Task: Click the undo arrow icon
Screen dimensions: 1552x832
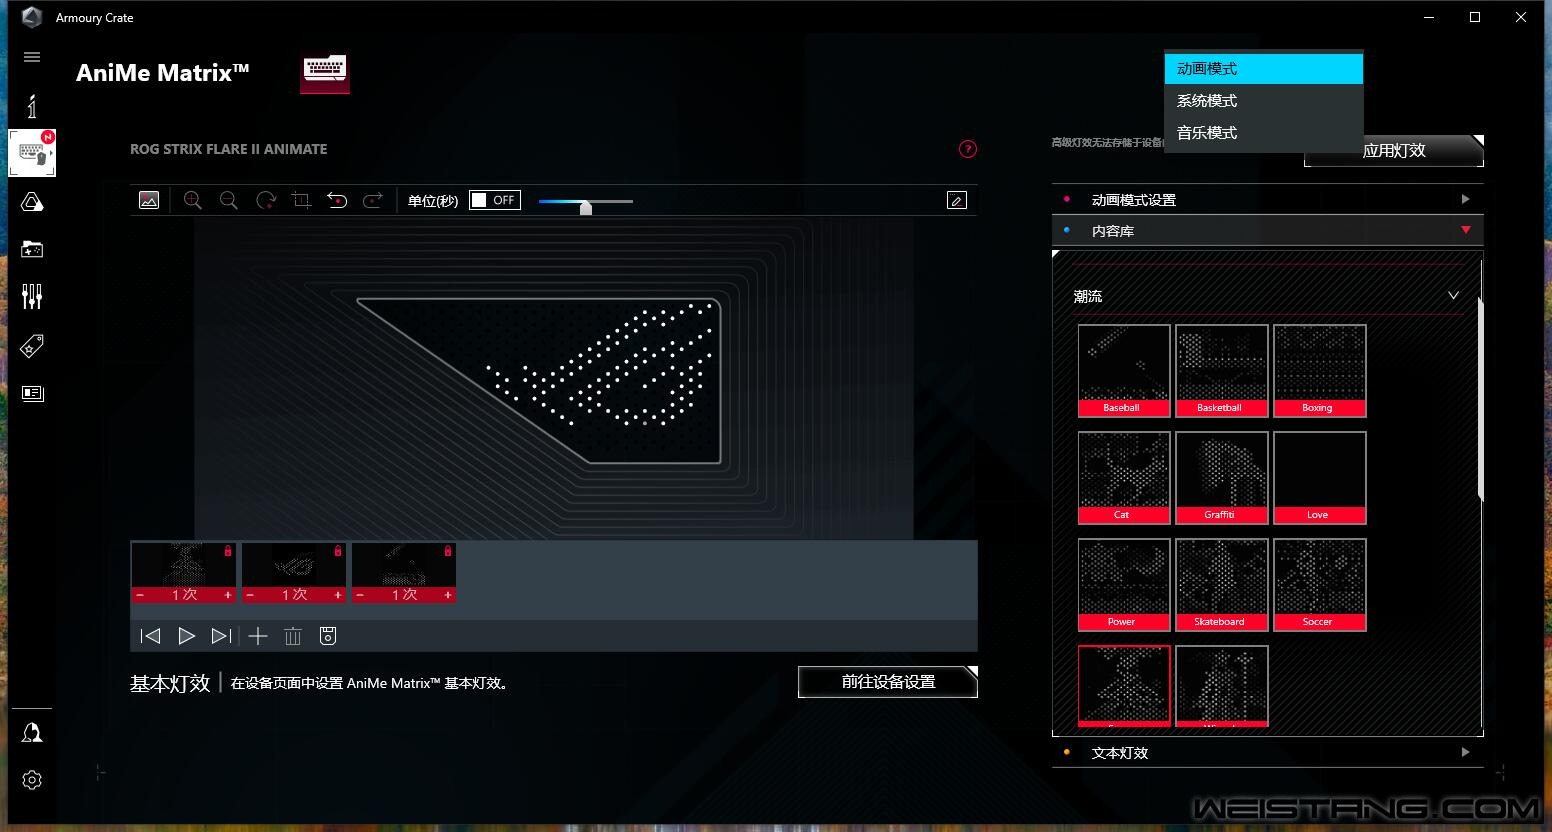Action: point(337,200)
